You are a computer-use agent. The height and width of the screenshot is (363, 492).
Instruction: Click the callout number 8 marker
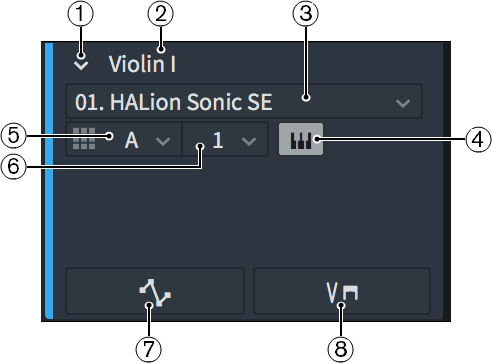pyautogui.click(x=340, y=349)
